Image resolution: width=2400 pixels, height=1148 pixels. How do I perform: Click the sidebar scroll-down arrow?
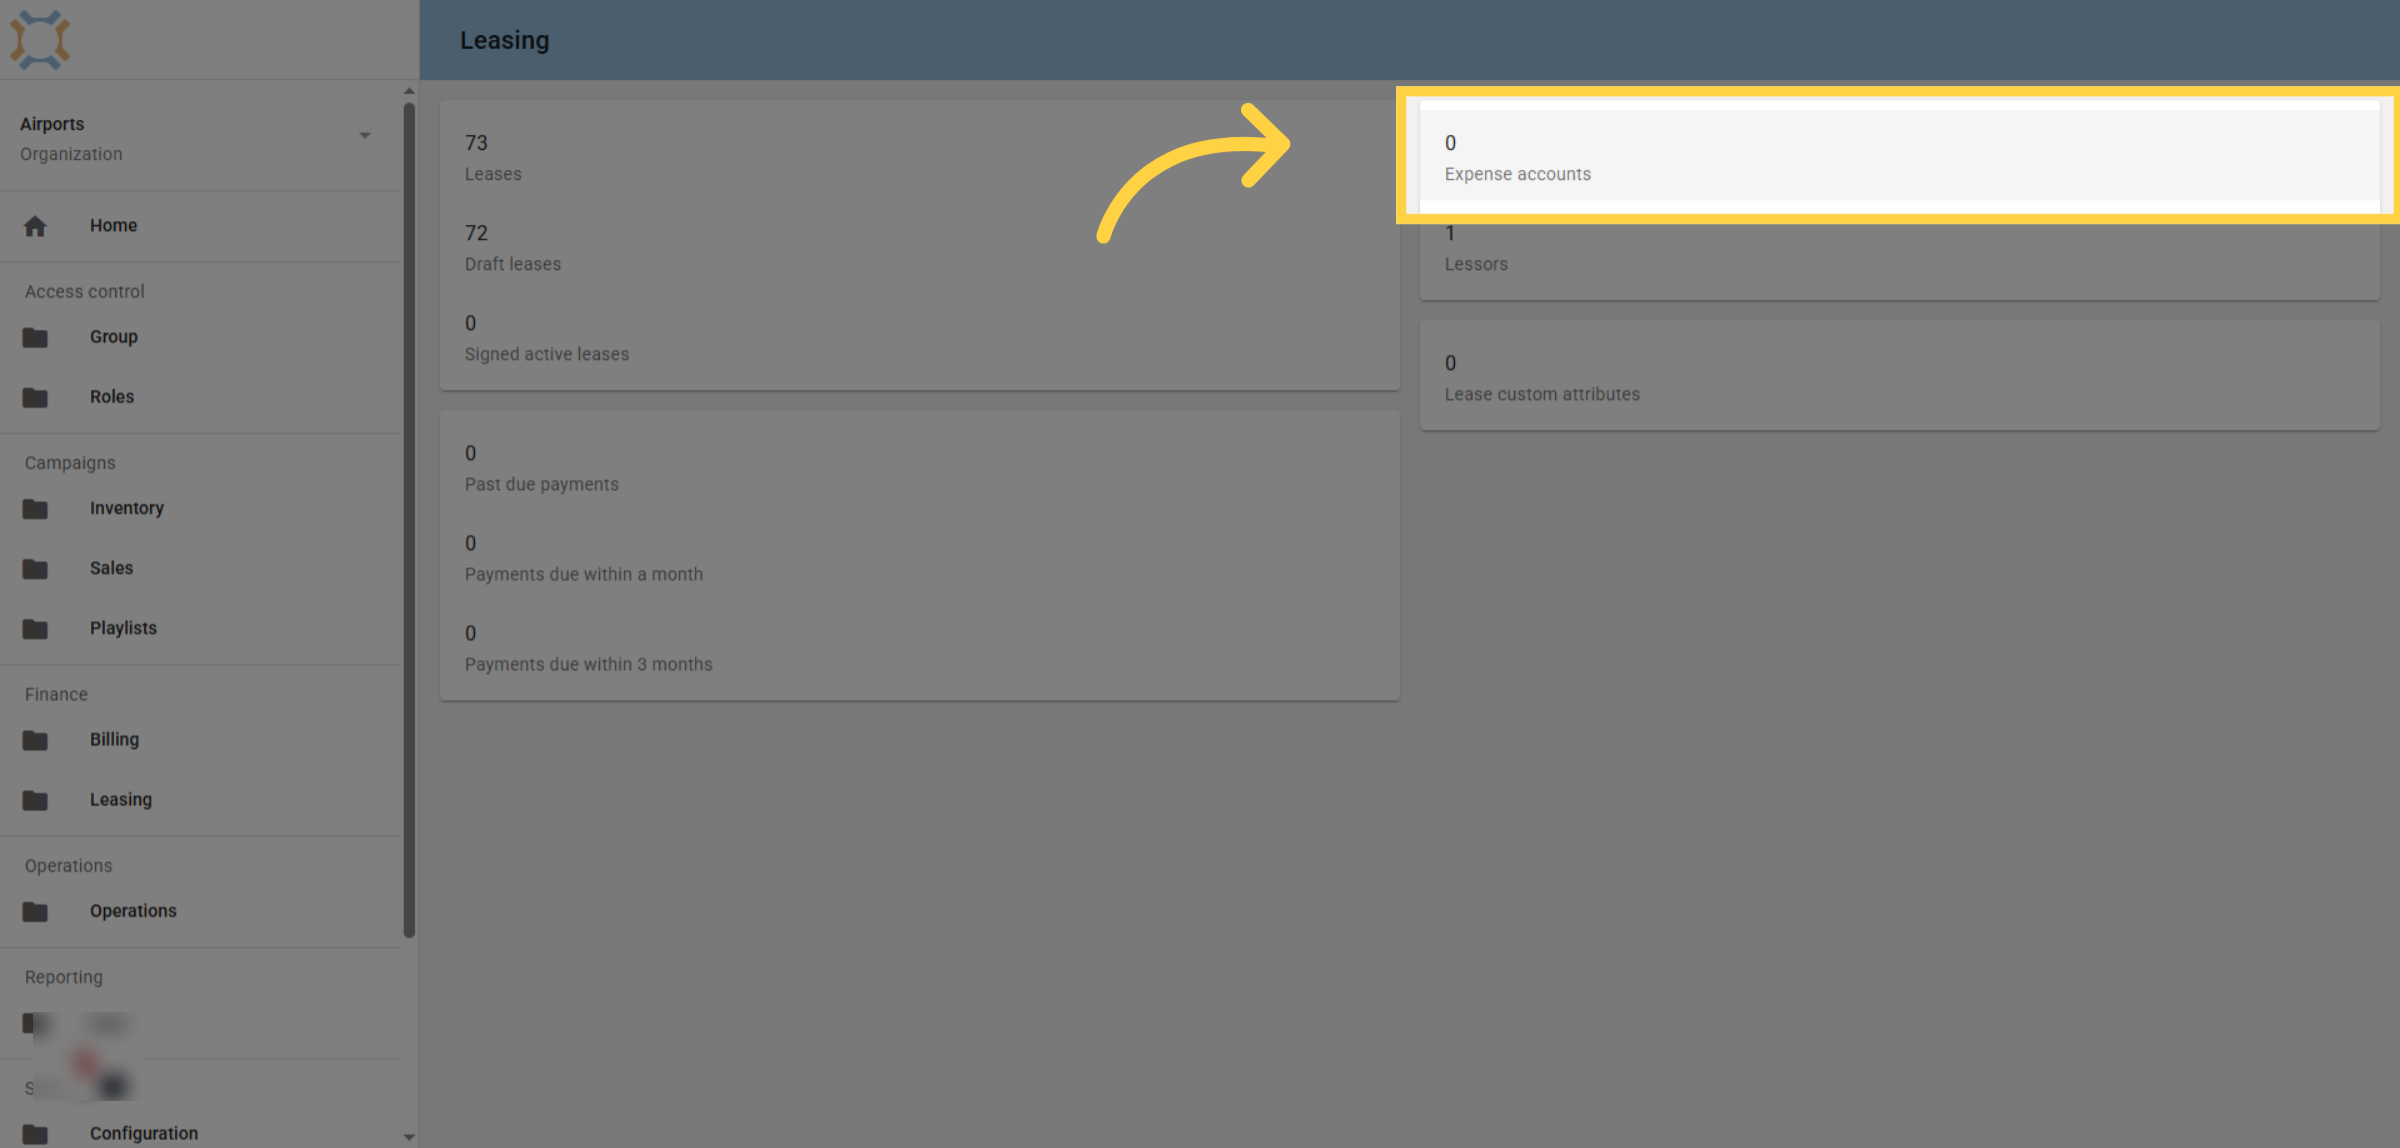[x=409, y=1137]
